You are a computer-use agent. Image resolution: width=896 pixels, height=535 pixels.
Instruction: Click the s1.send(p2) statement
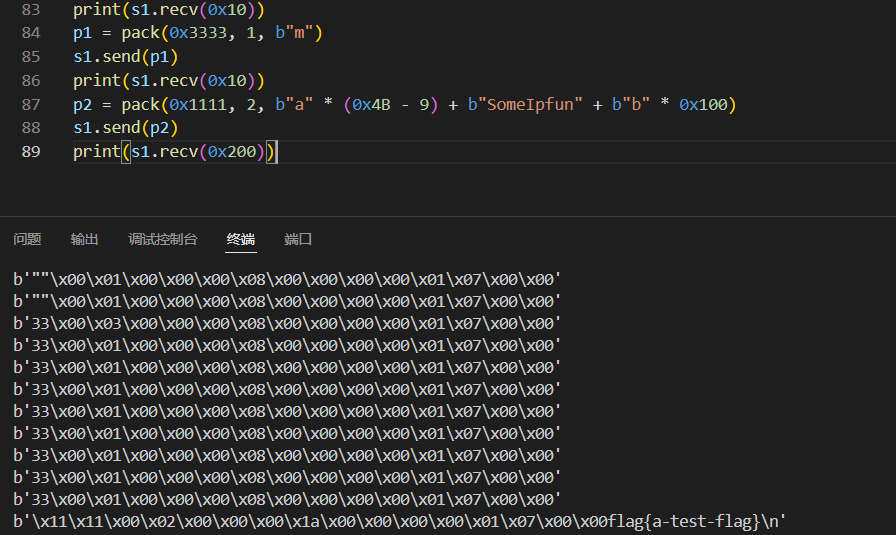(x=125, y=128)
